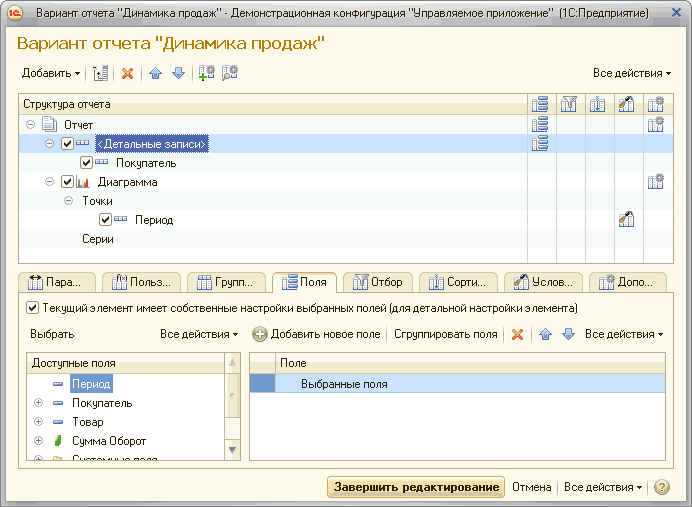Click the help question mark icon
This screenshot has height=507, width=692.
pyautogui.click(x=661, y=487)
